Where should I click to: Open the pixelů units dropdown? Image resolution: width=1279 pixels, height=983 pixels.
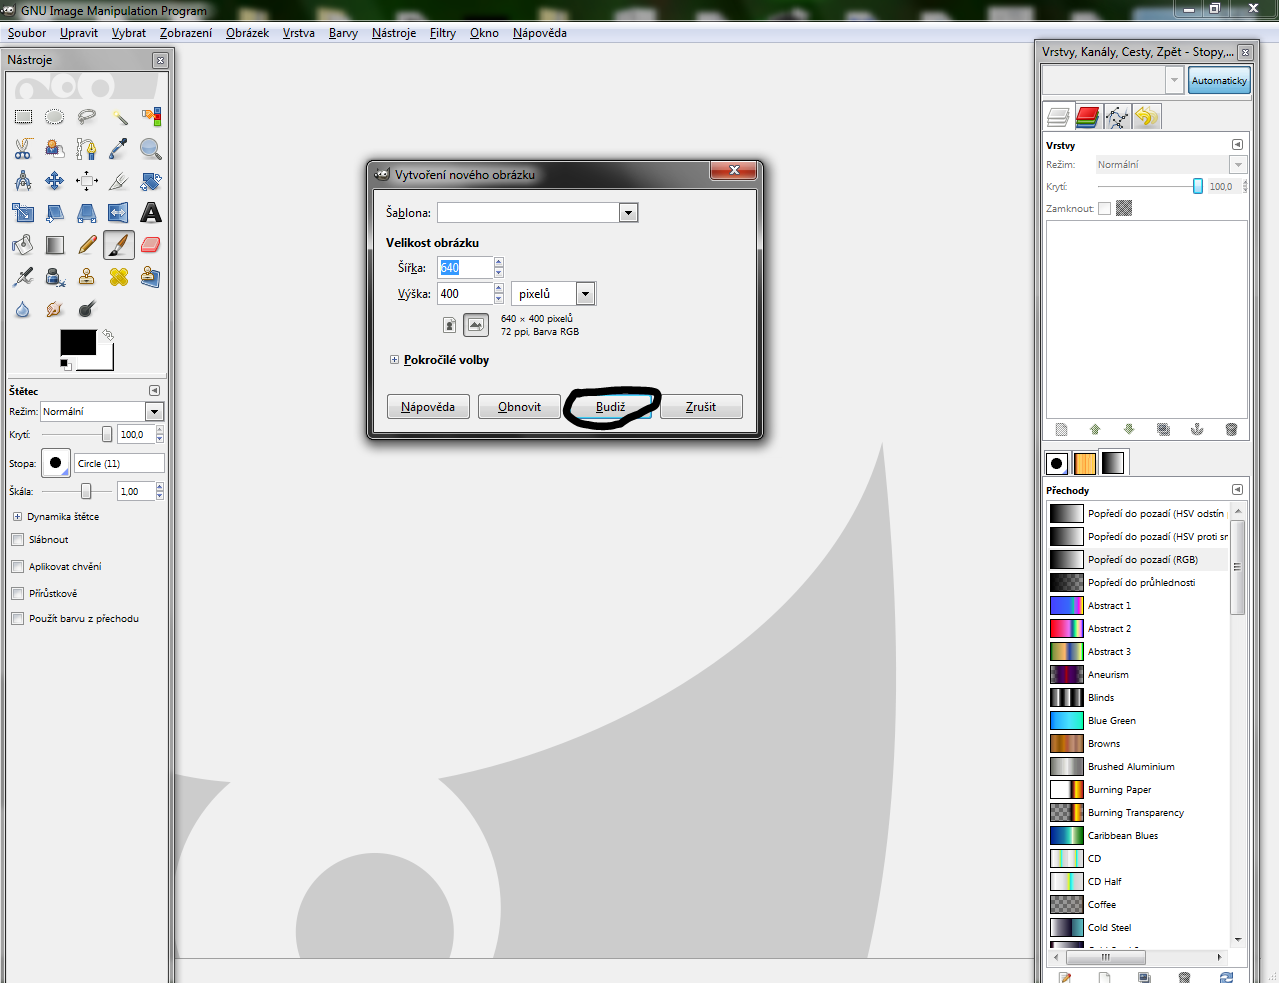coord(586,294)
